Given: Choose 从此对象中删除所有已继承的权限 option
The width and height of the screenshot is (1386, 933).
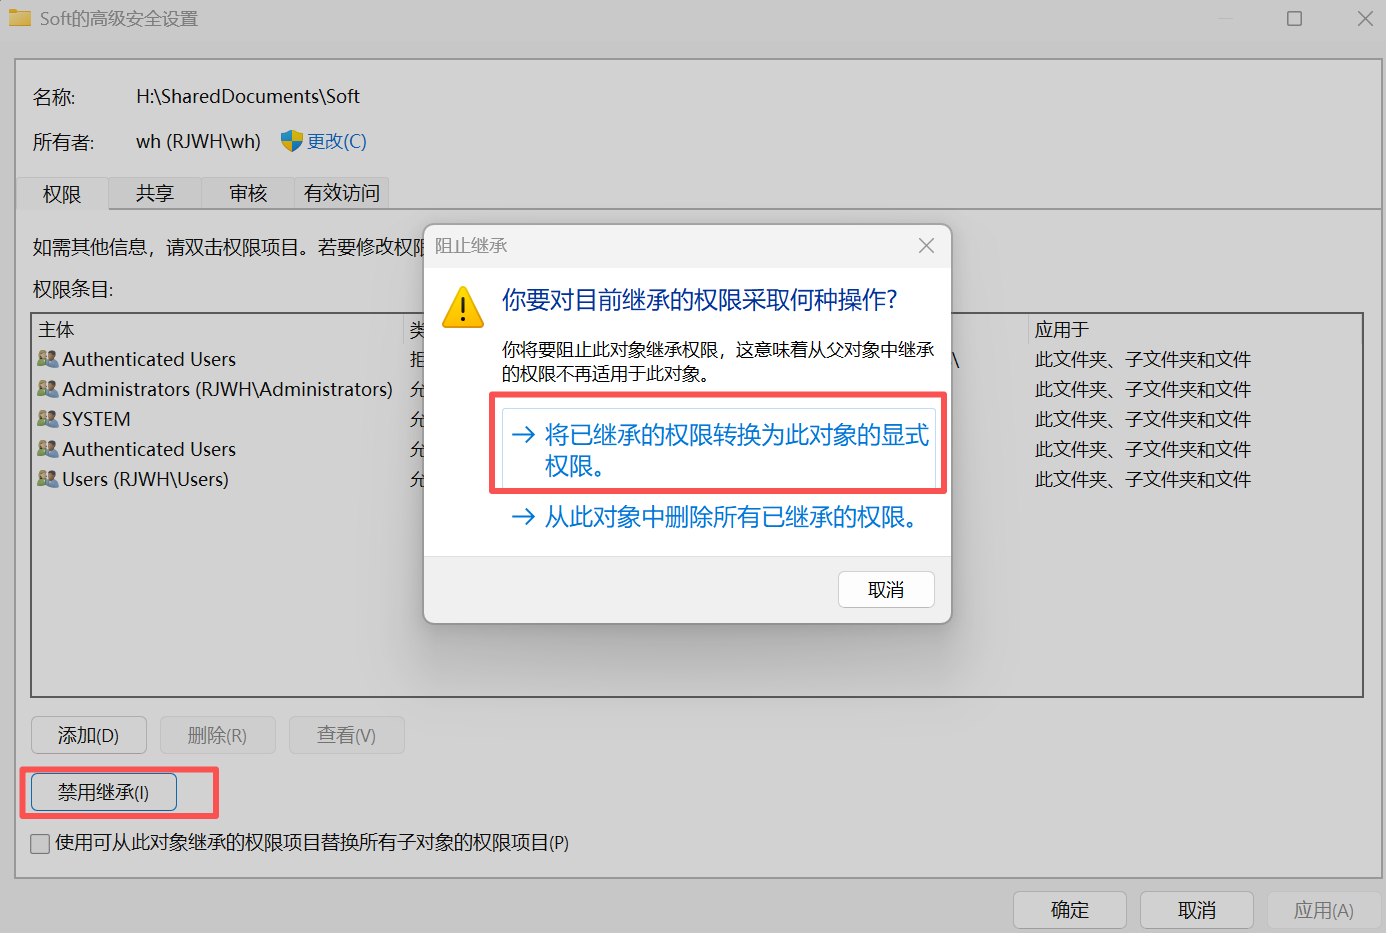Looking at the screenshot, I should coord(714,517).
